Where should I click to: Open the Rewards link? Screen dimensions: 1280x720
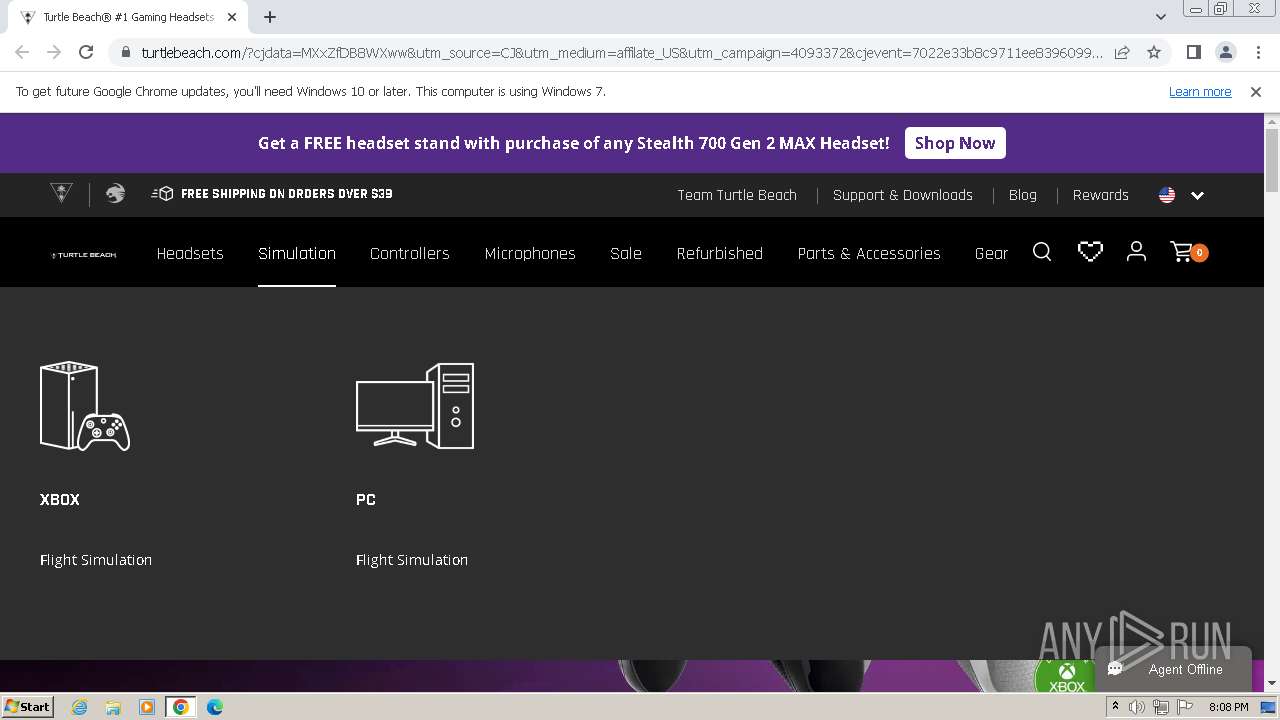coord(1100,195)
